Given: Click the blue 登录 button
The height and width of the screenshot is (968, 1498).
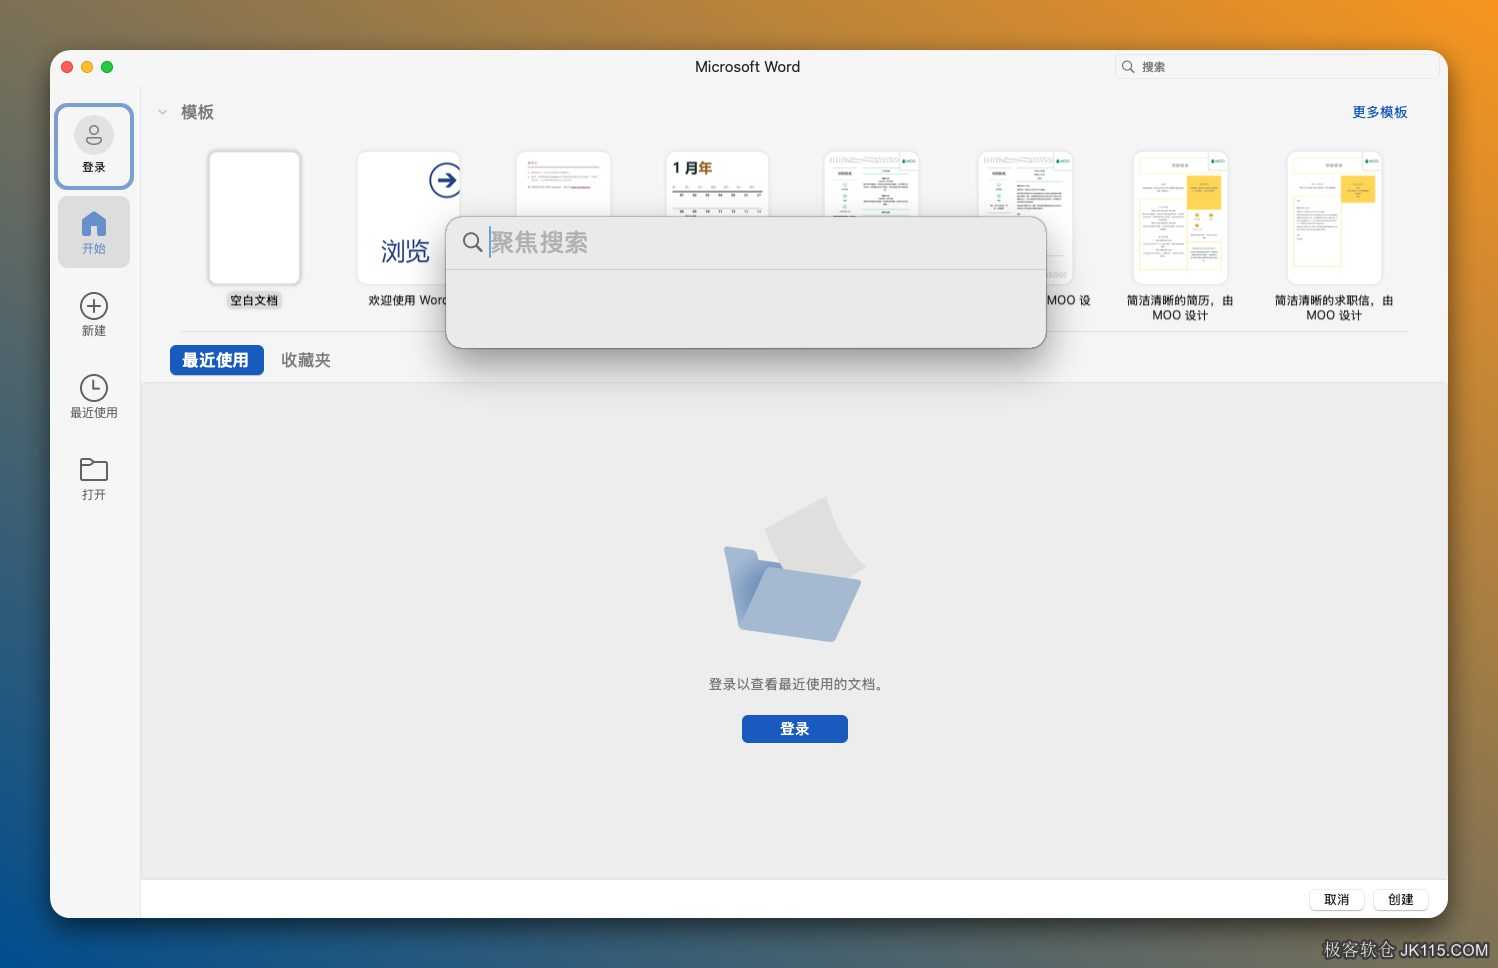Looking at the screenshot, I should [x=795, y=729].
